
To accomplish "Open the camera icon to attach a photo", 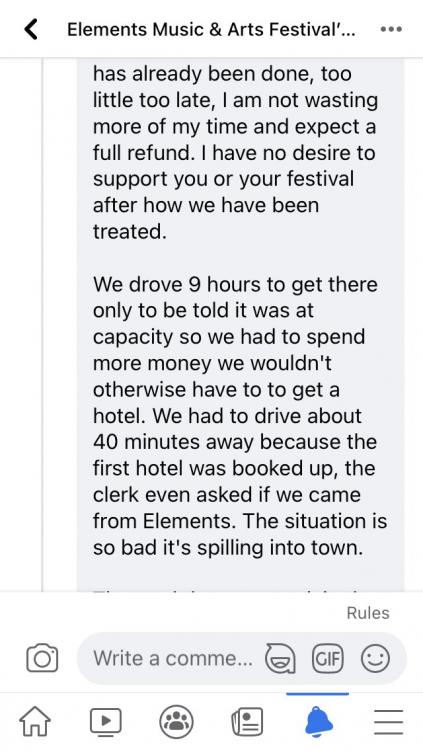I will (x=42, y=659).
